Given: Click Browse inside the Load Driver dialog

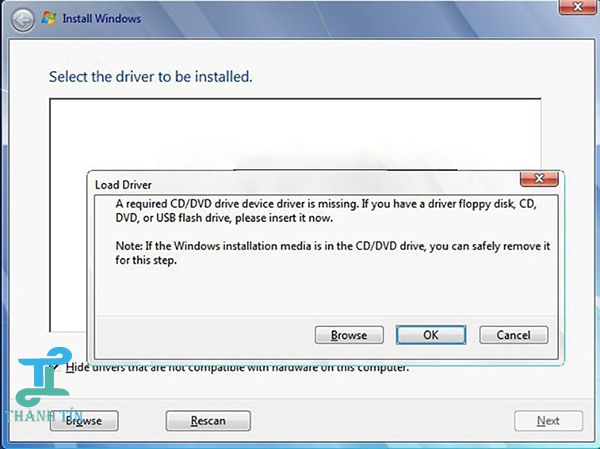Looking at the screenshot, I should click(x=348, y=335).
